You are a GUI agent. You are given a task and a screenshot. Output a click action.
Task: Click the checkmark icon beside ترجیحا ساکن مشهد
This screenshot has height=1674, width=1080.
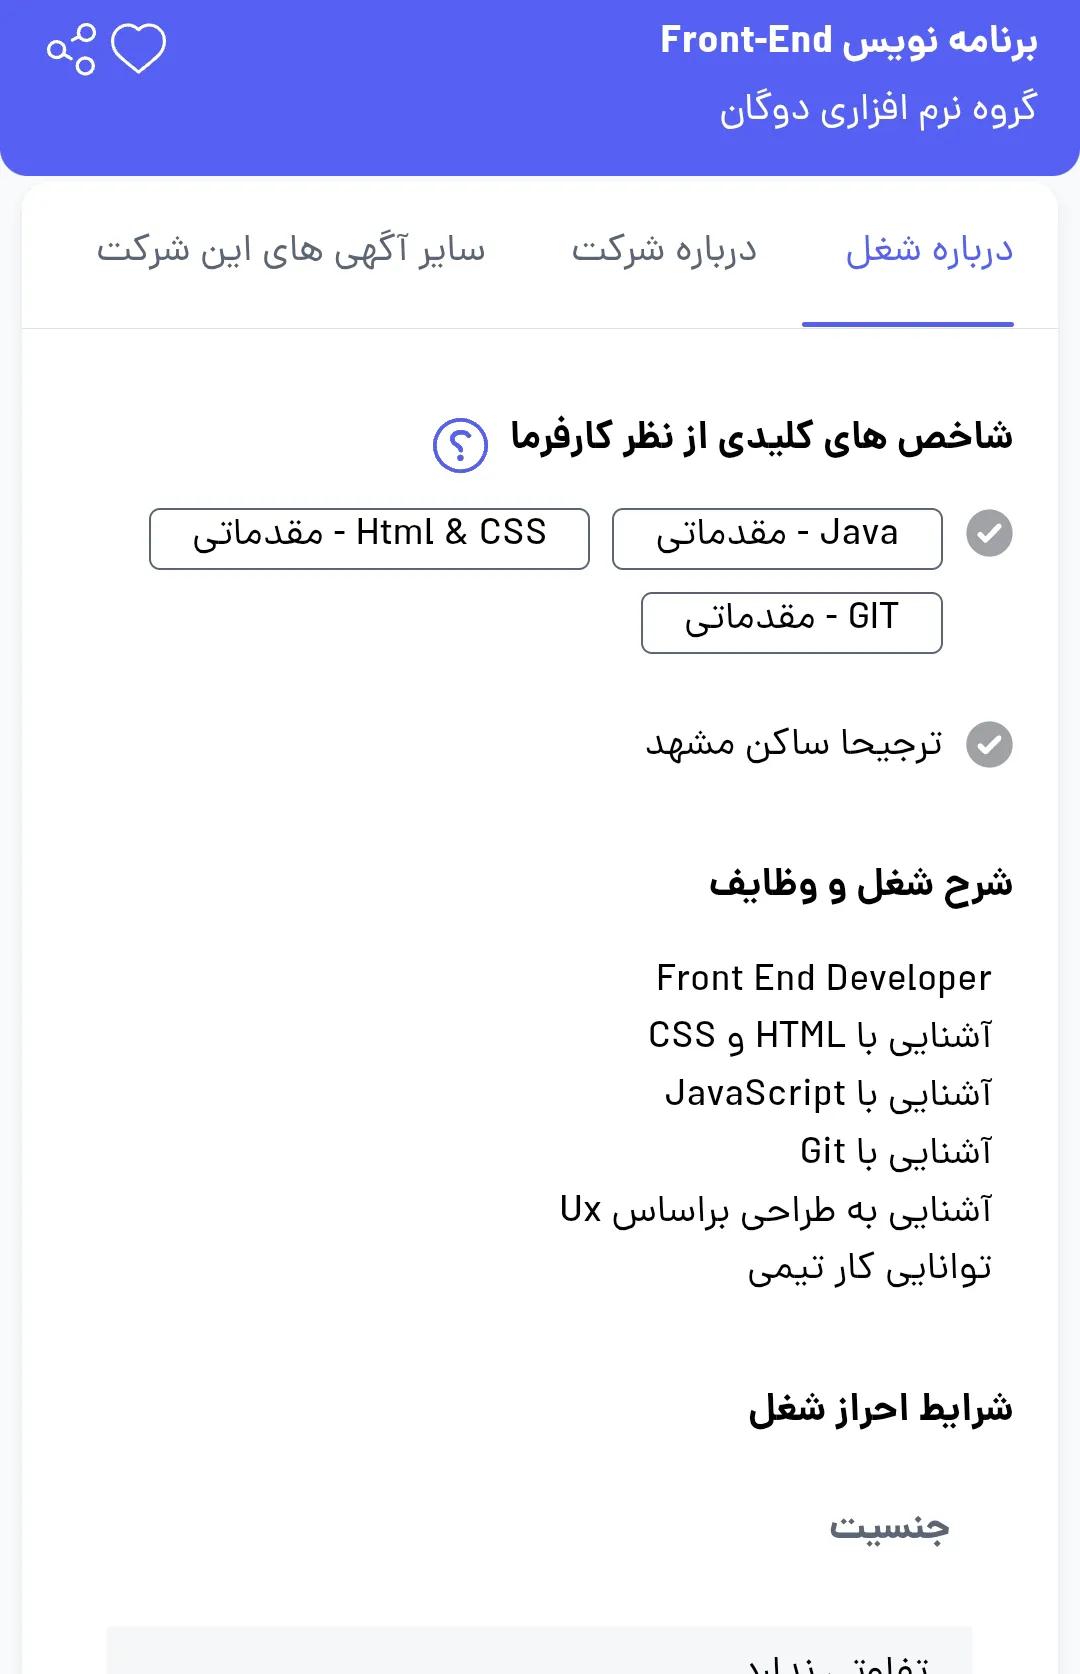coord(988,744)
